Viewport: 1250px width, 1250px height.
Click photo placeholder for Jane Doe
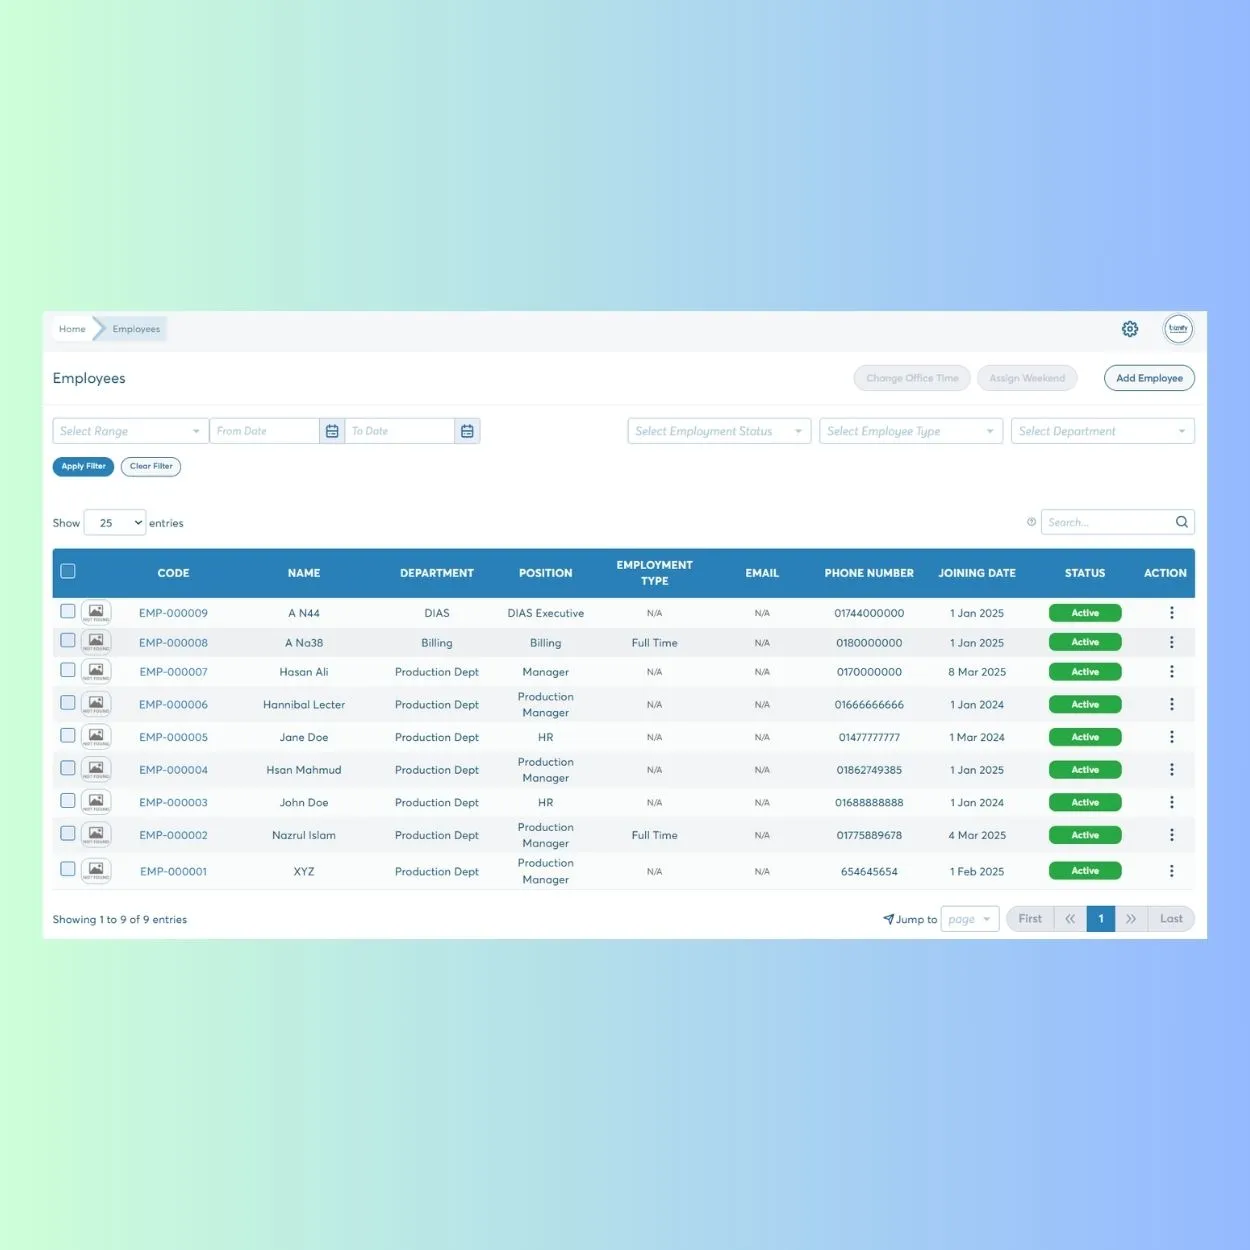(x=96, y=737)
